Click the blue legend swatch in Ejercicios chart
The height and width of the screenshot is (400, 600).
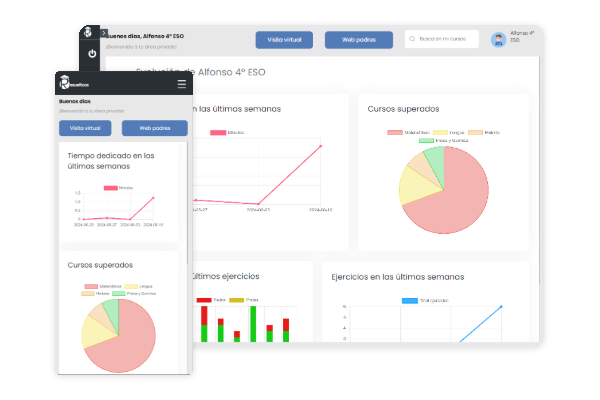pyautogui.click(x=409, y=300)
